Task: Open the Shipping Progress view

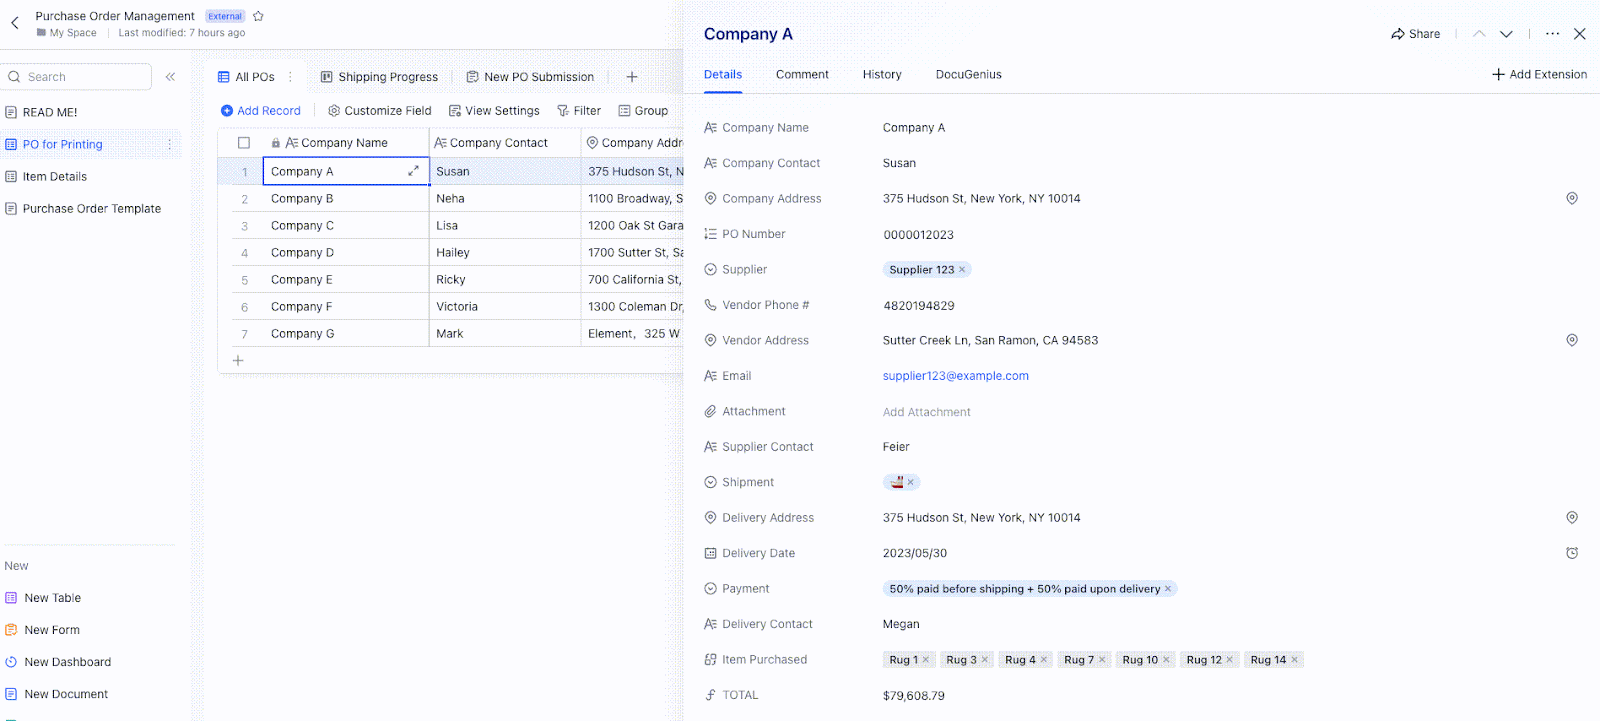Action: [379, 77]
